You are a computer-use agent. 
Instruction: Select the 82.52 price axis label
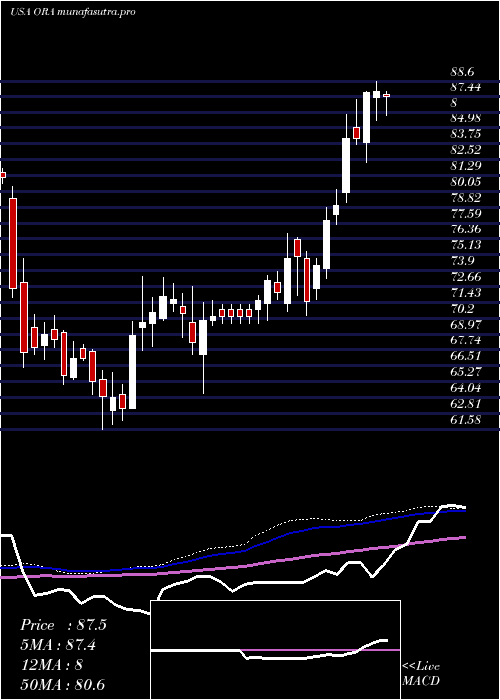point(466,150)
